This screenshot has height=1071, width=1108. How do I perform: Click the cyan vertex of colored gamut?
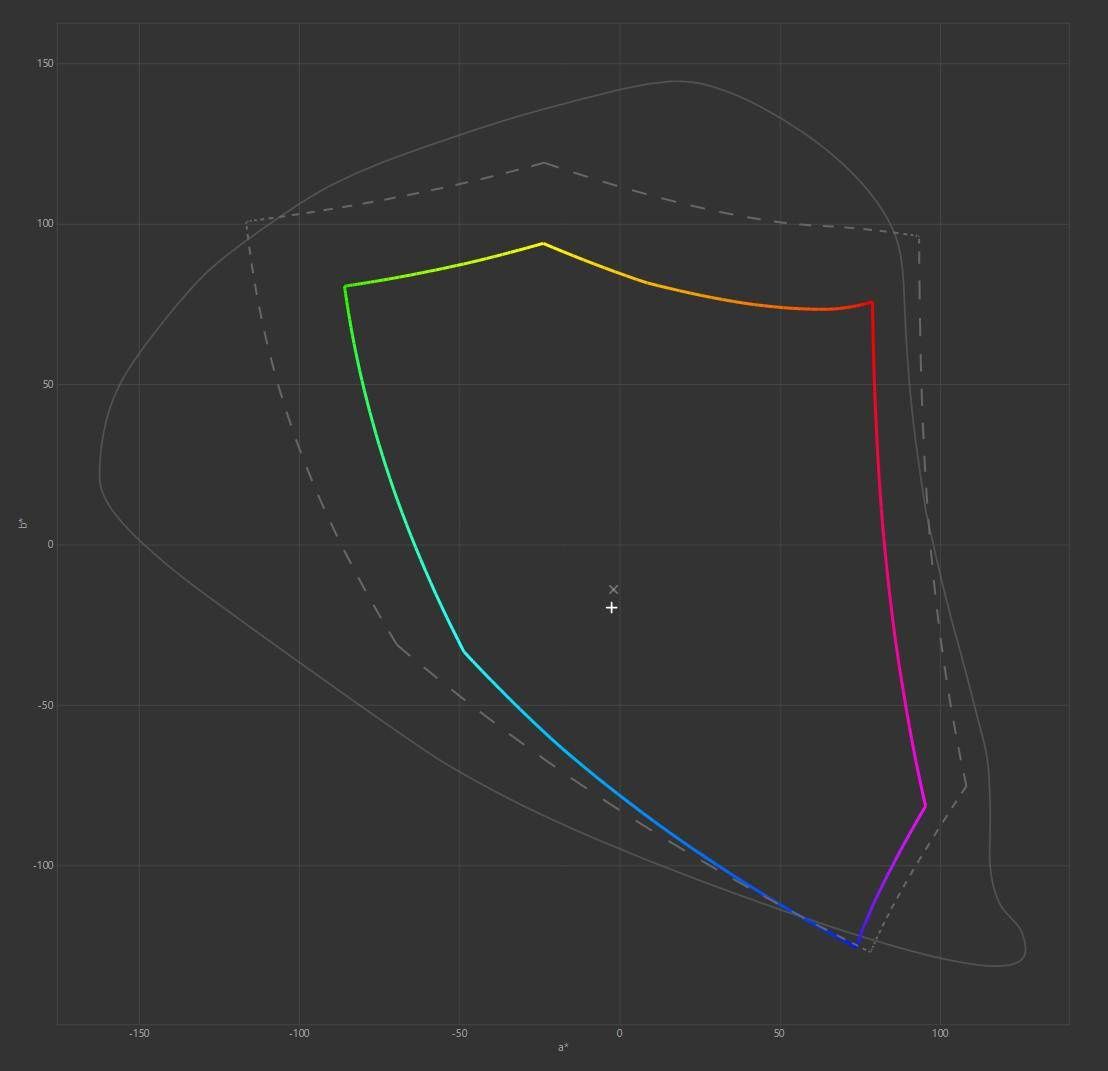464,651
